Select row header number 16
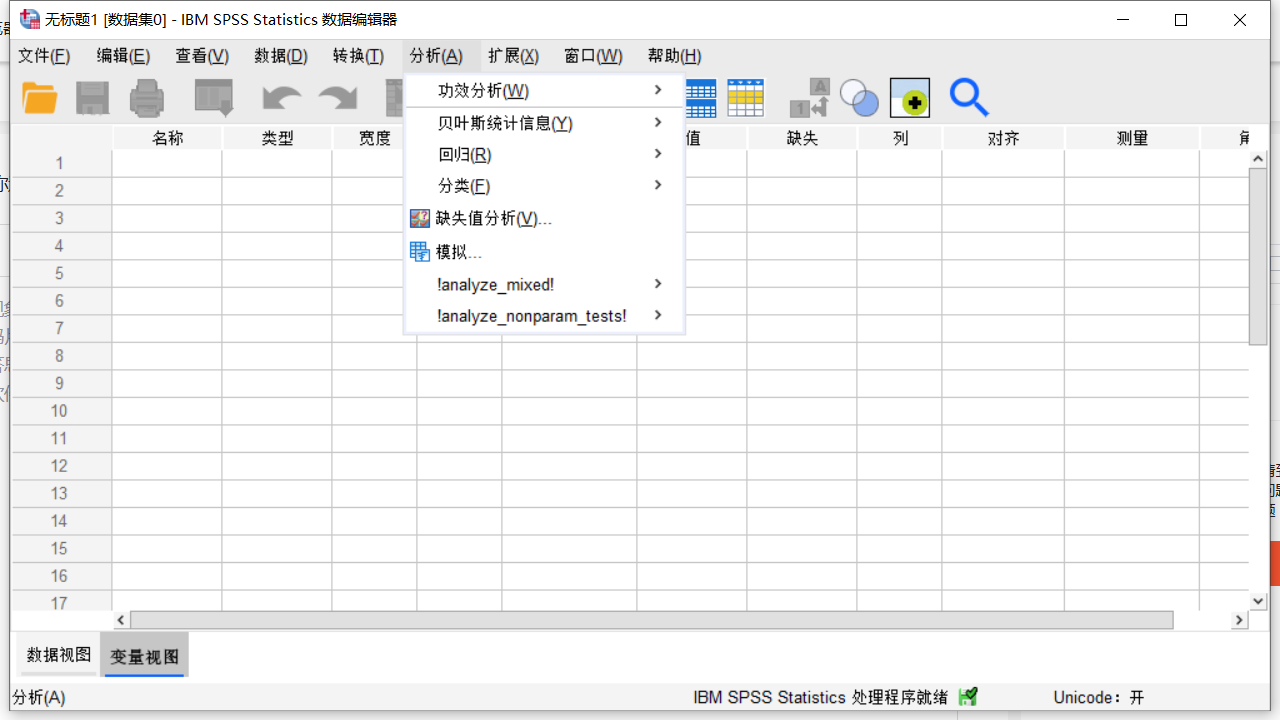 click(x=61, y=576)
